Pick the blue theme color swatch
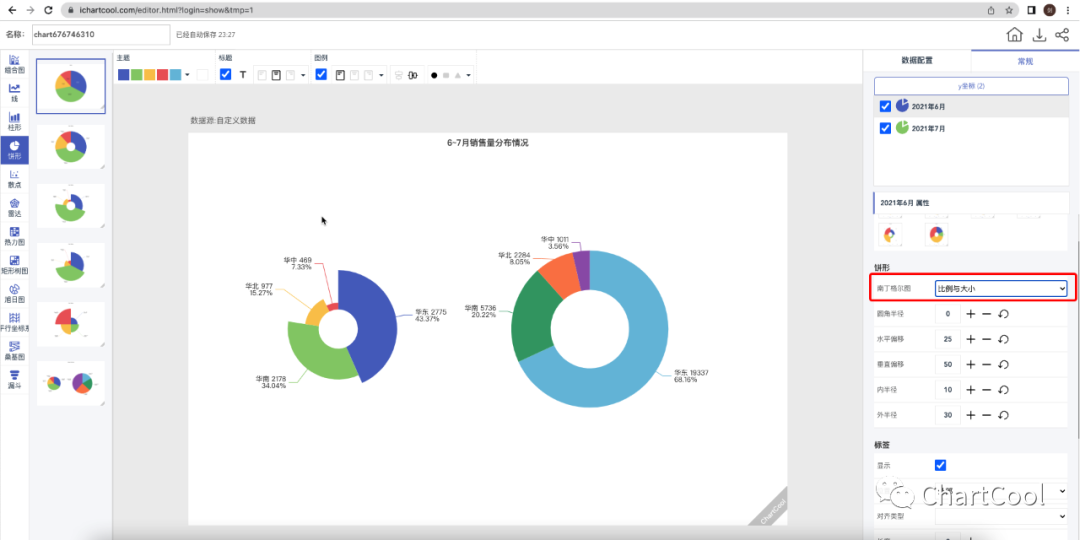Screen dimensions: 1080x540 (123, 74)
